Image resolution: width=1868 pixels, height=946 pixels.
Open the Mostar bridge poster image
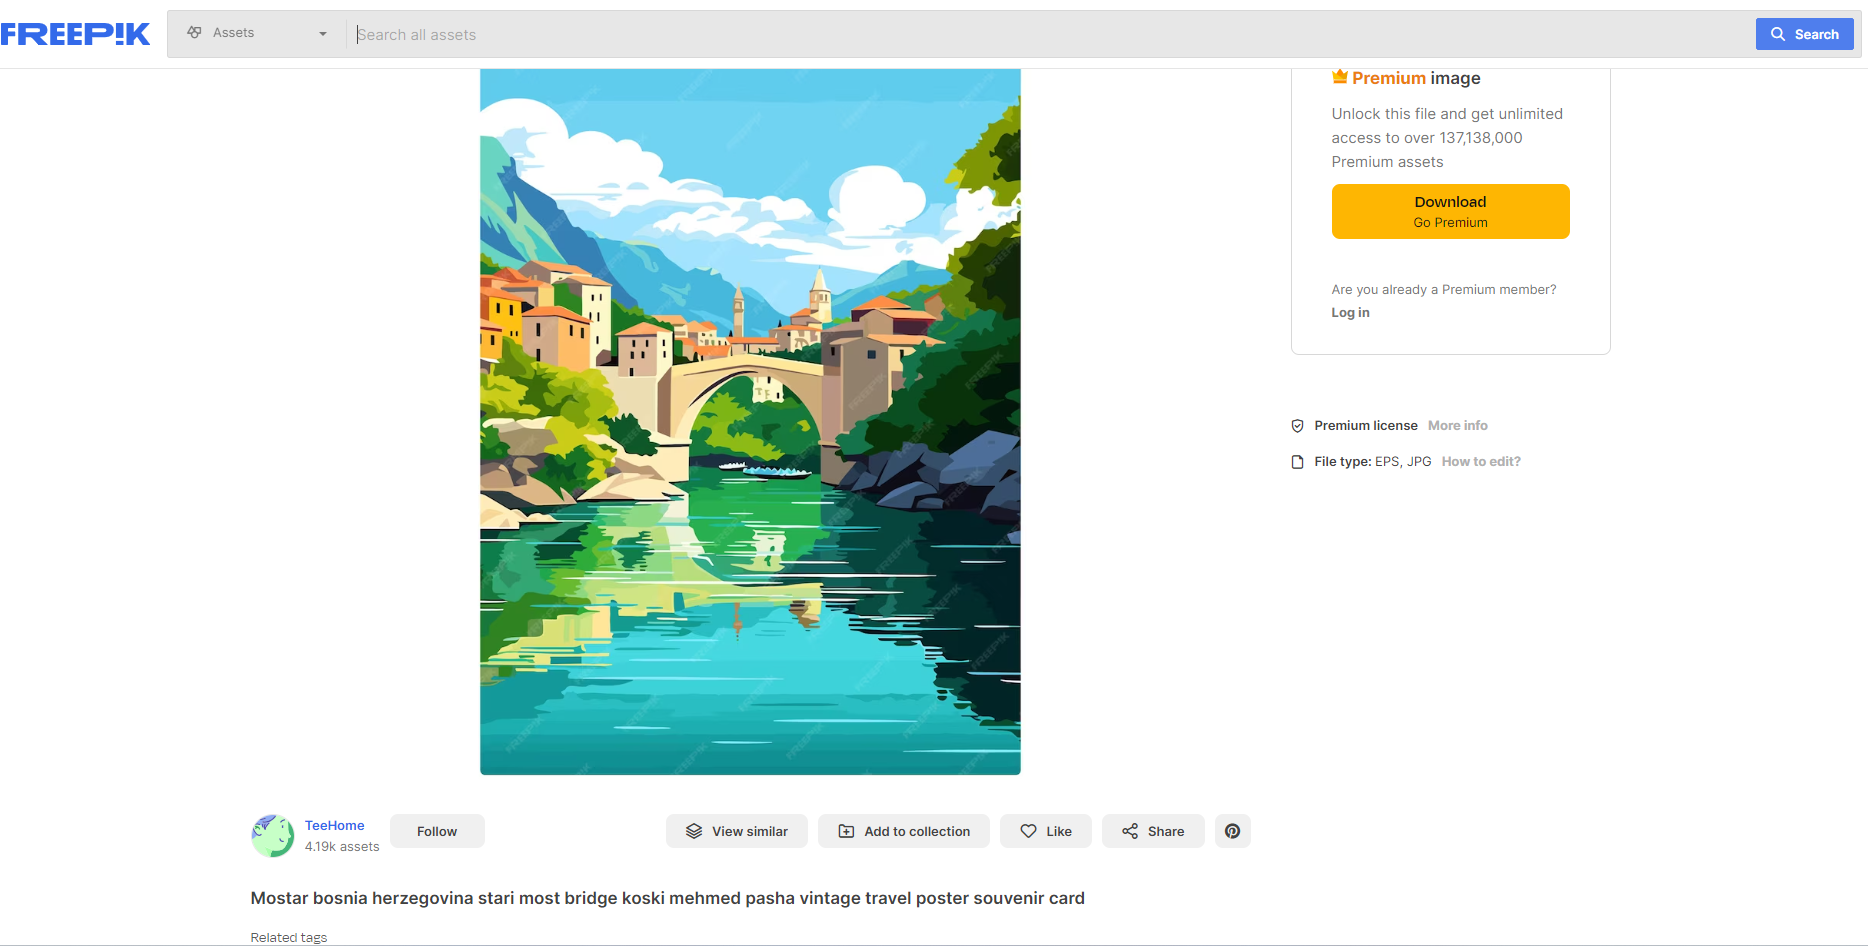(x=750, y=420)
